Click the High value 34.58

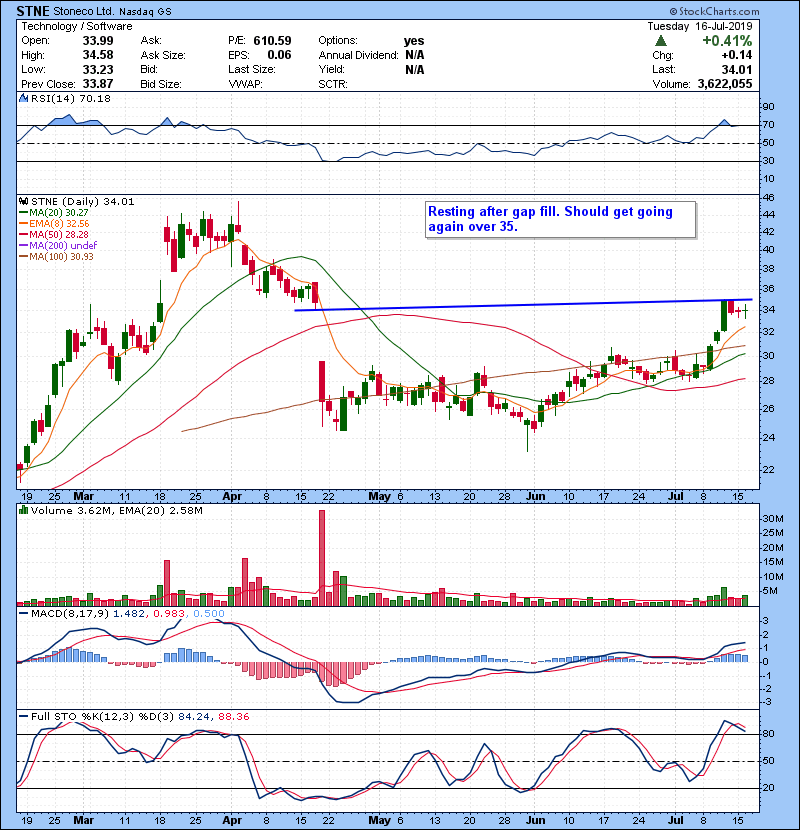(x=98, y=55)
